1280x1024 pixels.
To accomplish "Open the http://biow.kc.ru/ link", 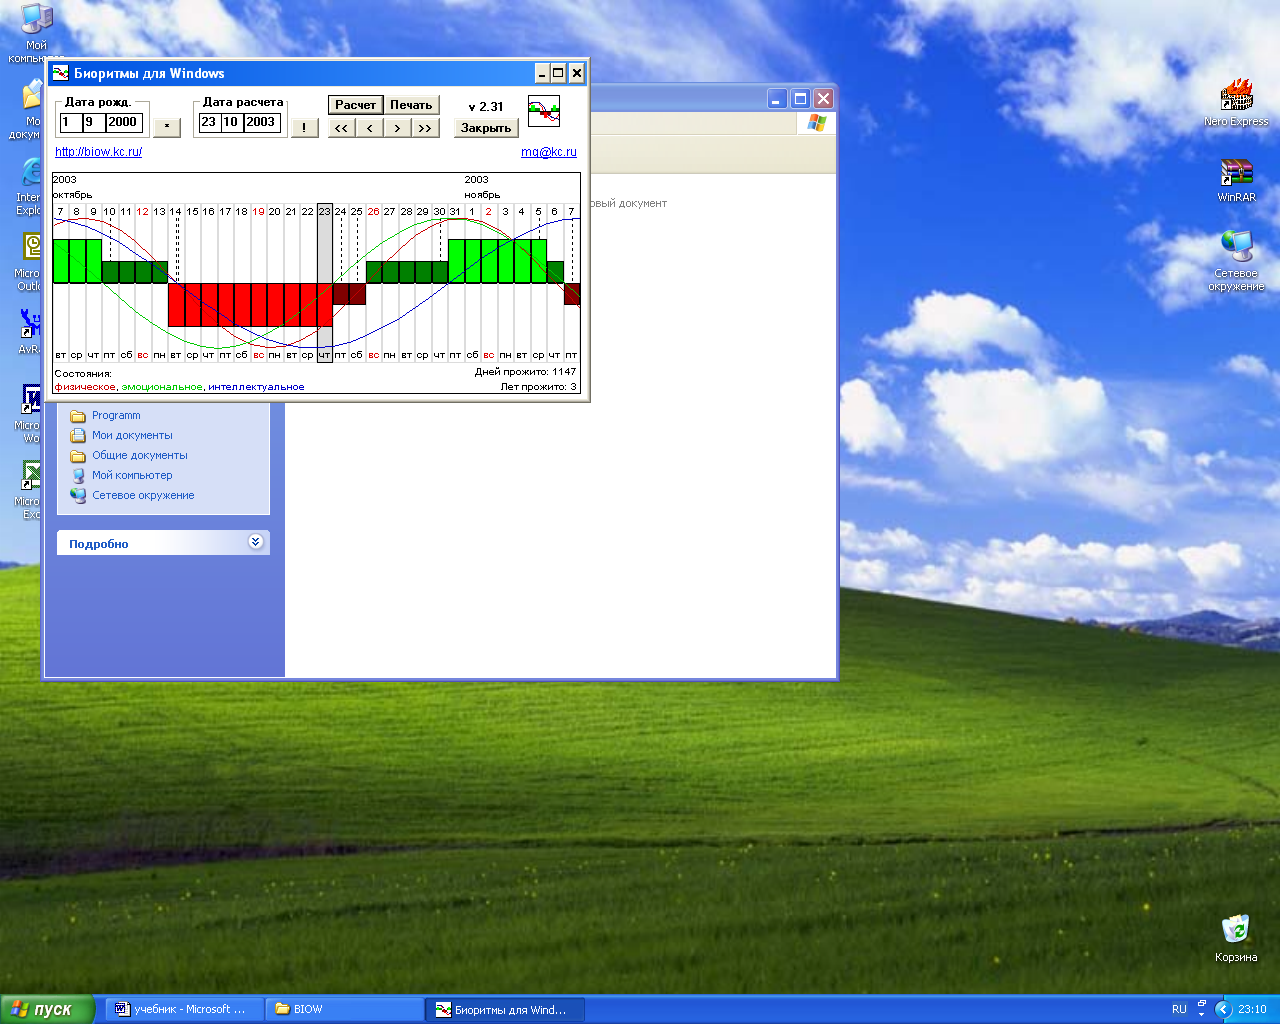I will pos(98,152).
